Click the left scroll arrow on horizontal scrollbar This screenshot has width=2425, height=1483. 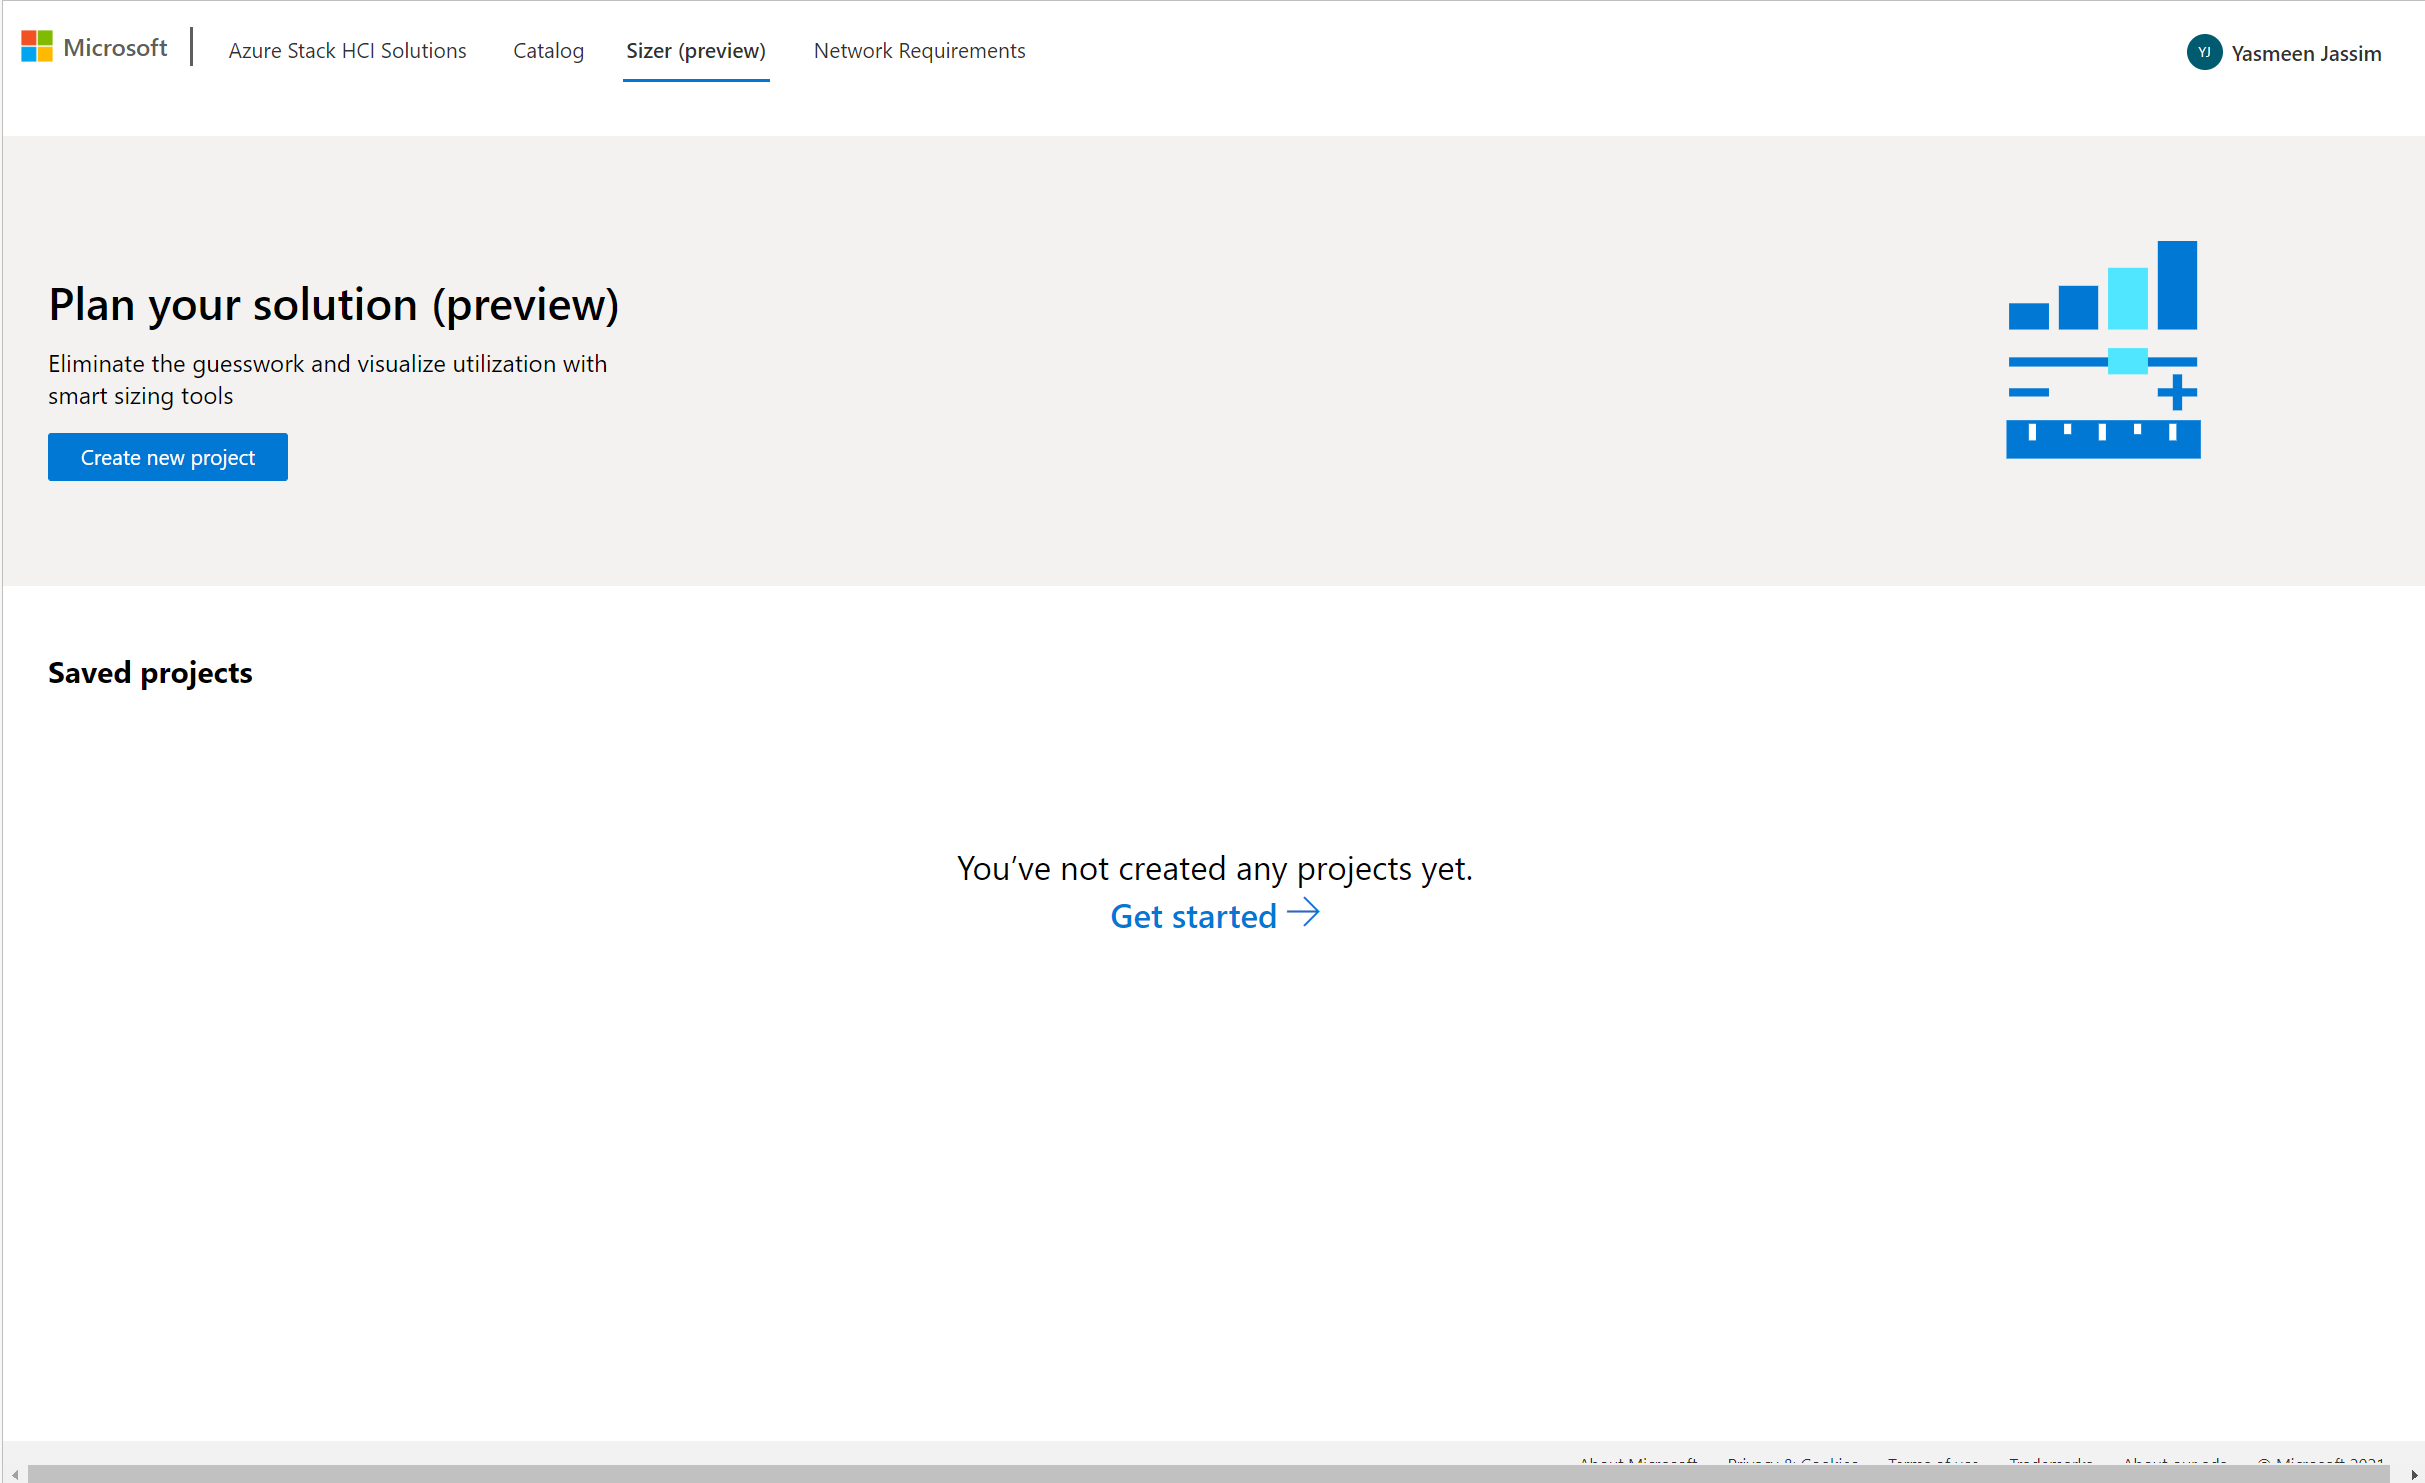tap(15, 1474)
